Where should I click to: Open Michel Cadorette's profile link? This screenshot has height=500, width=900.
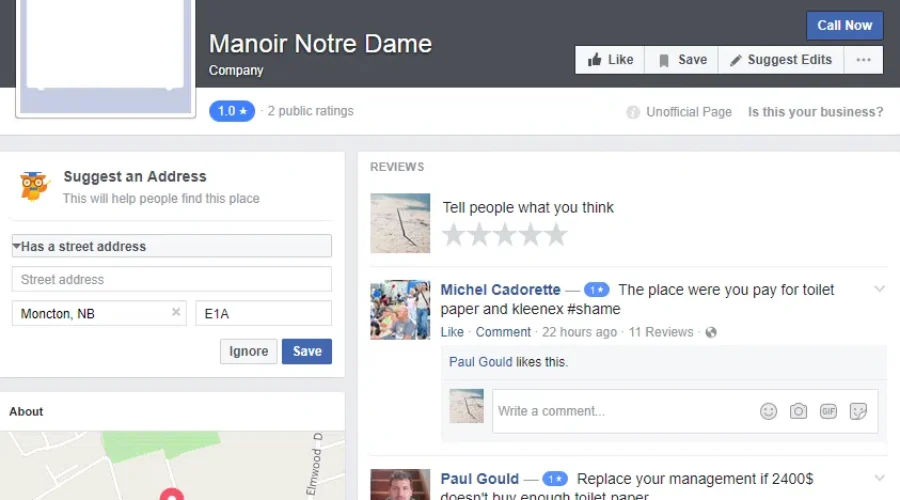coord(500,290)
